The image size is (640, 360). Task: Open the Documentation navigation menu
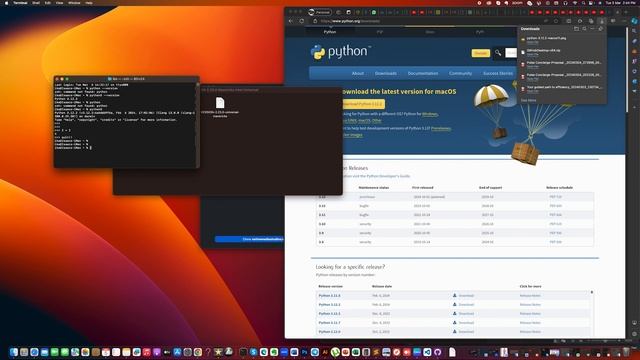pos(423,73)
